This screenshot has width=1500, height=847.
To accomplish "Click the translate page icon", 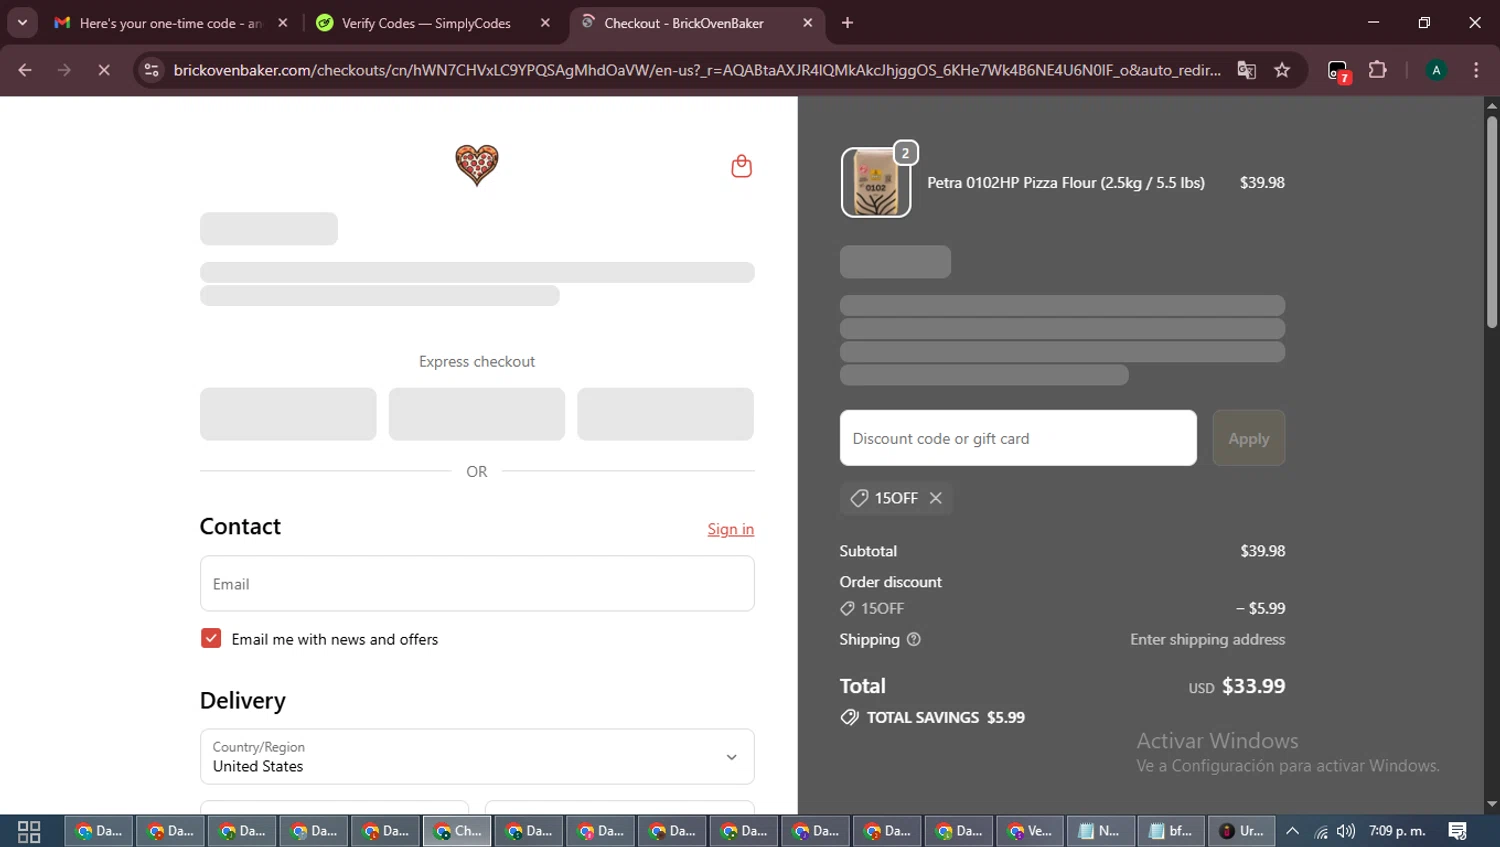I will pyautogui.click(x=1246, y=70).
